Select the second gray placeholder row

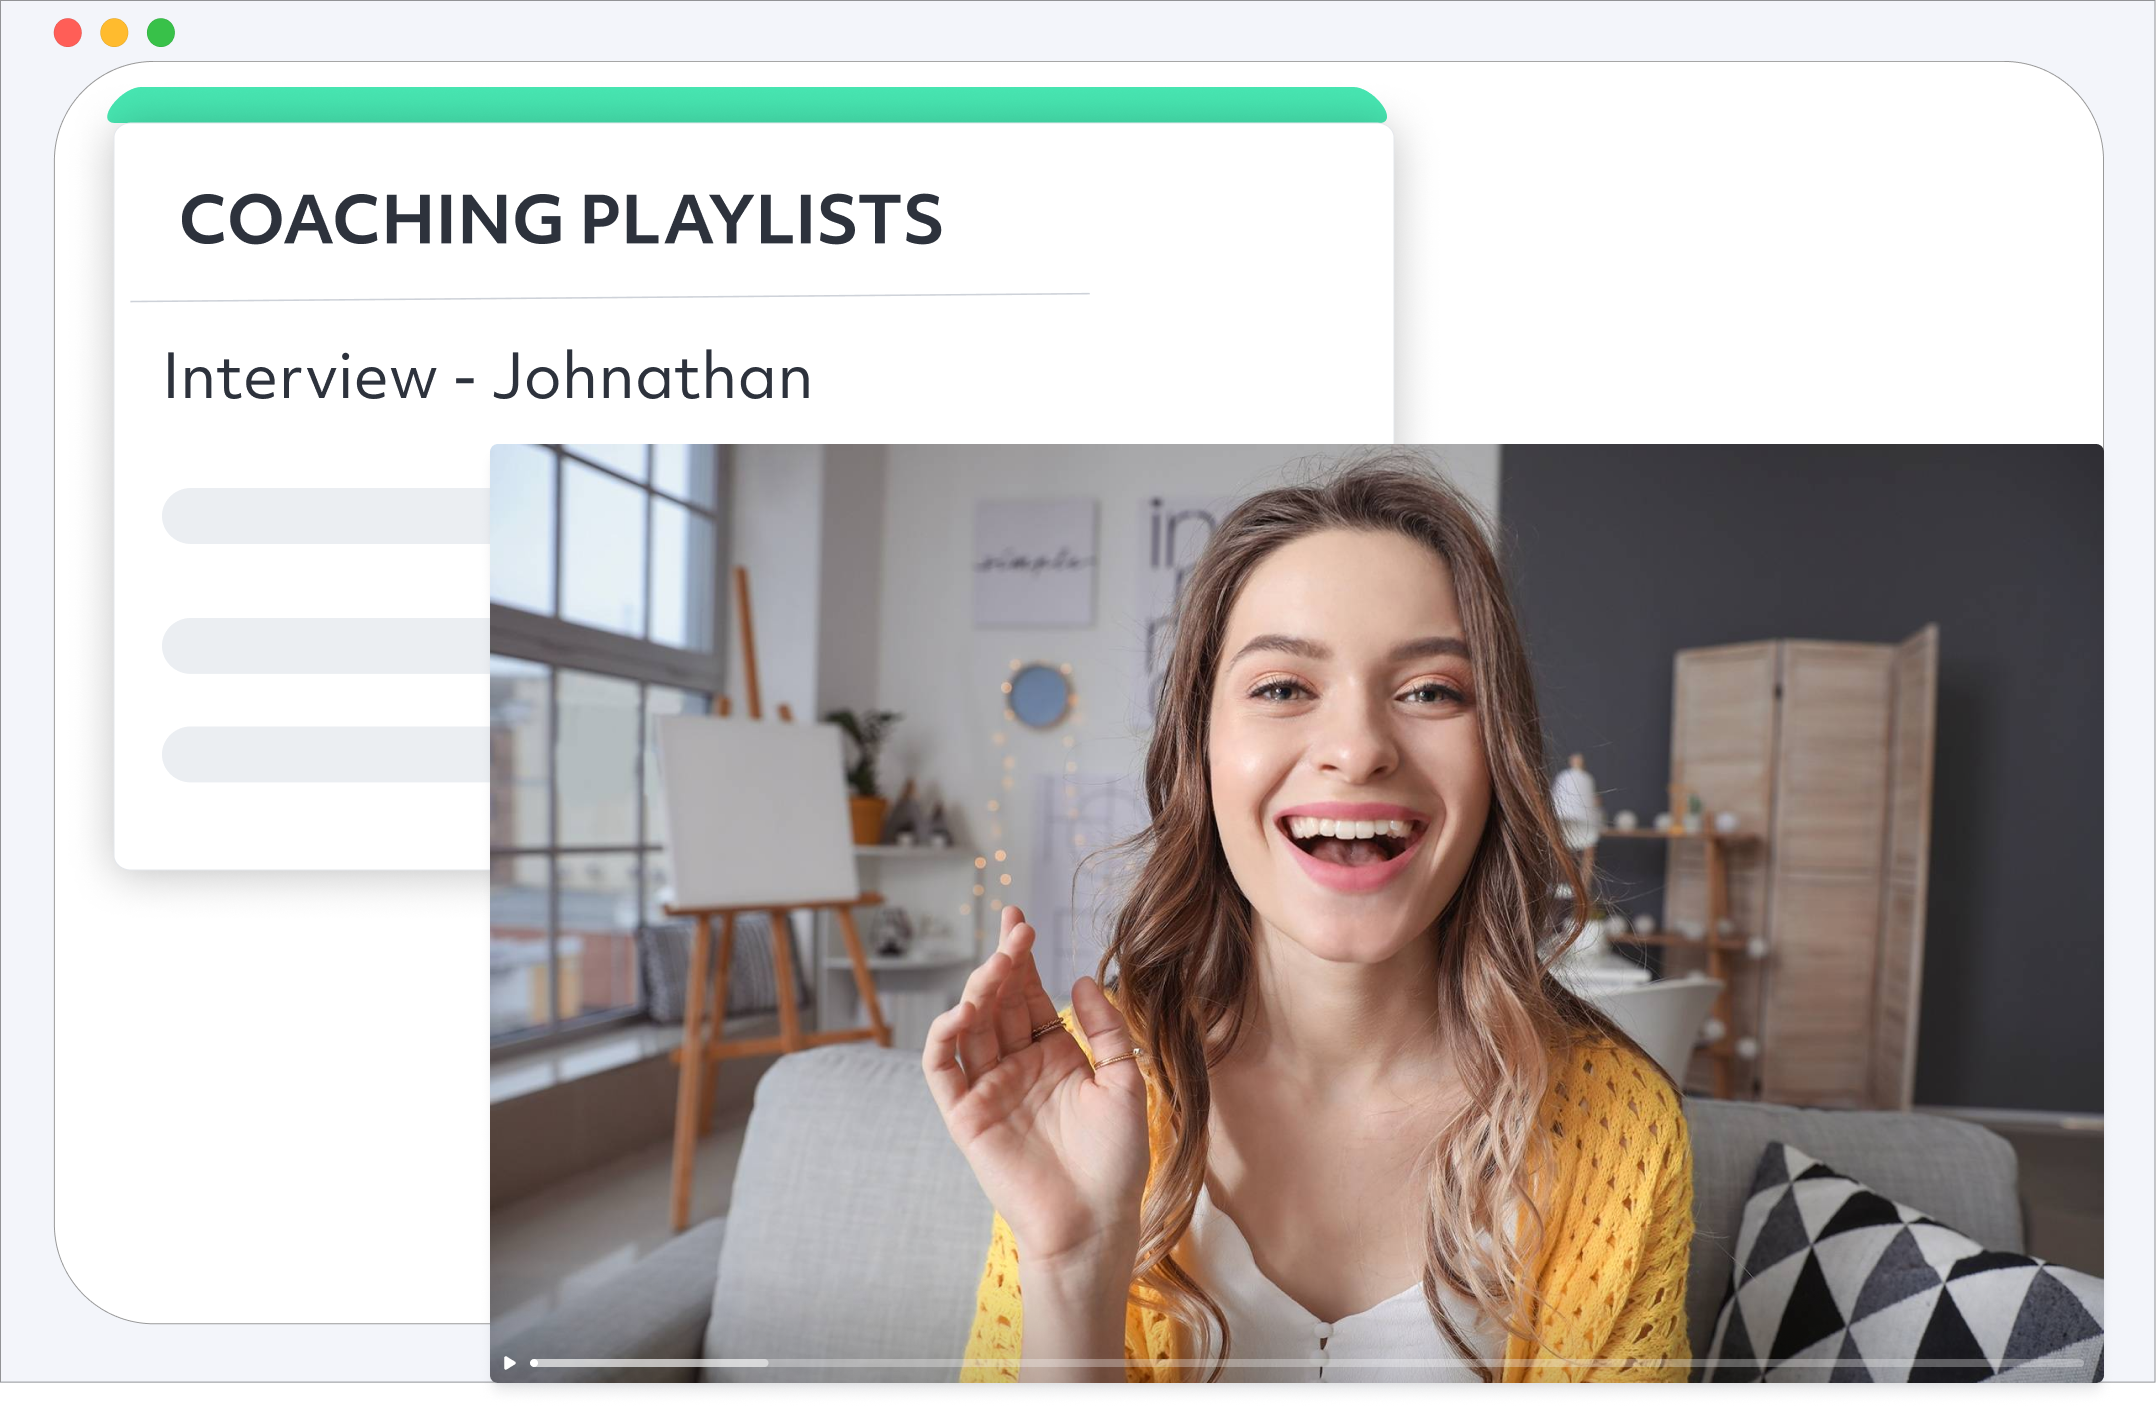click(x=326, y=646)
